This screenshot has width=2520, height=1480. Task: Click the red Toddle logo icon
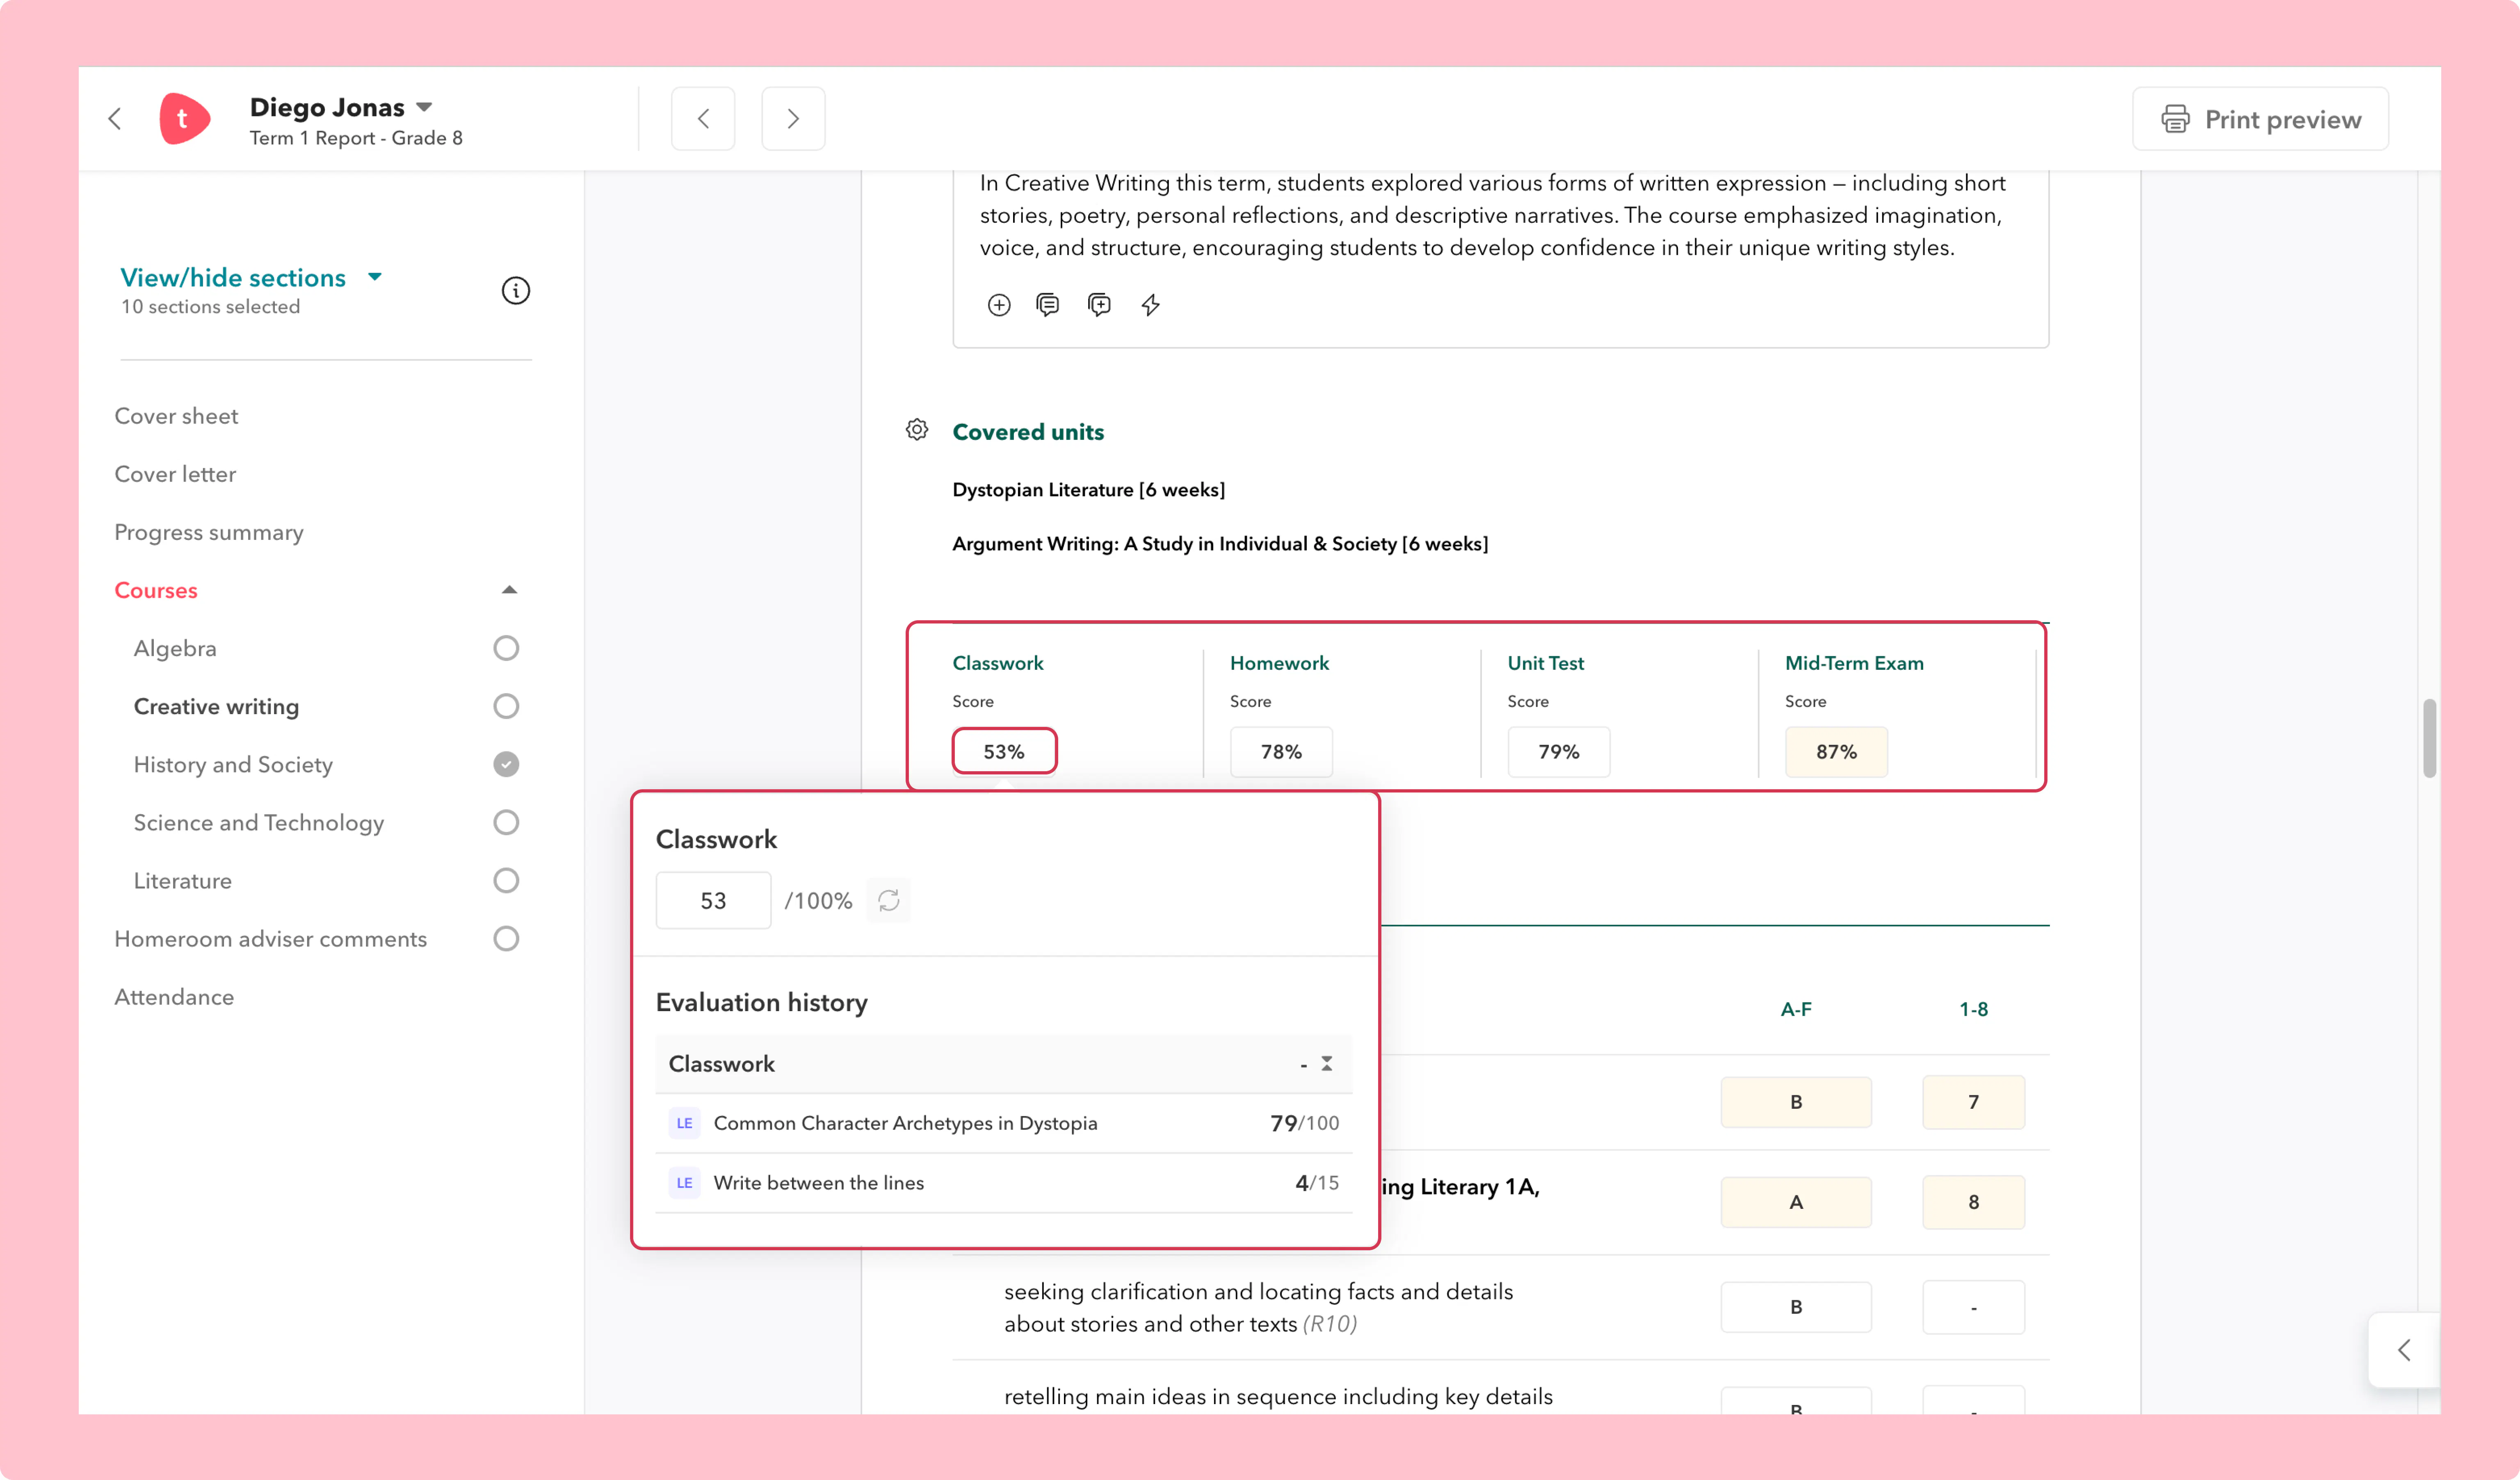point(184,119)
